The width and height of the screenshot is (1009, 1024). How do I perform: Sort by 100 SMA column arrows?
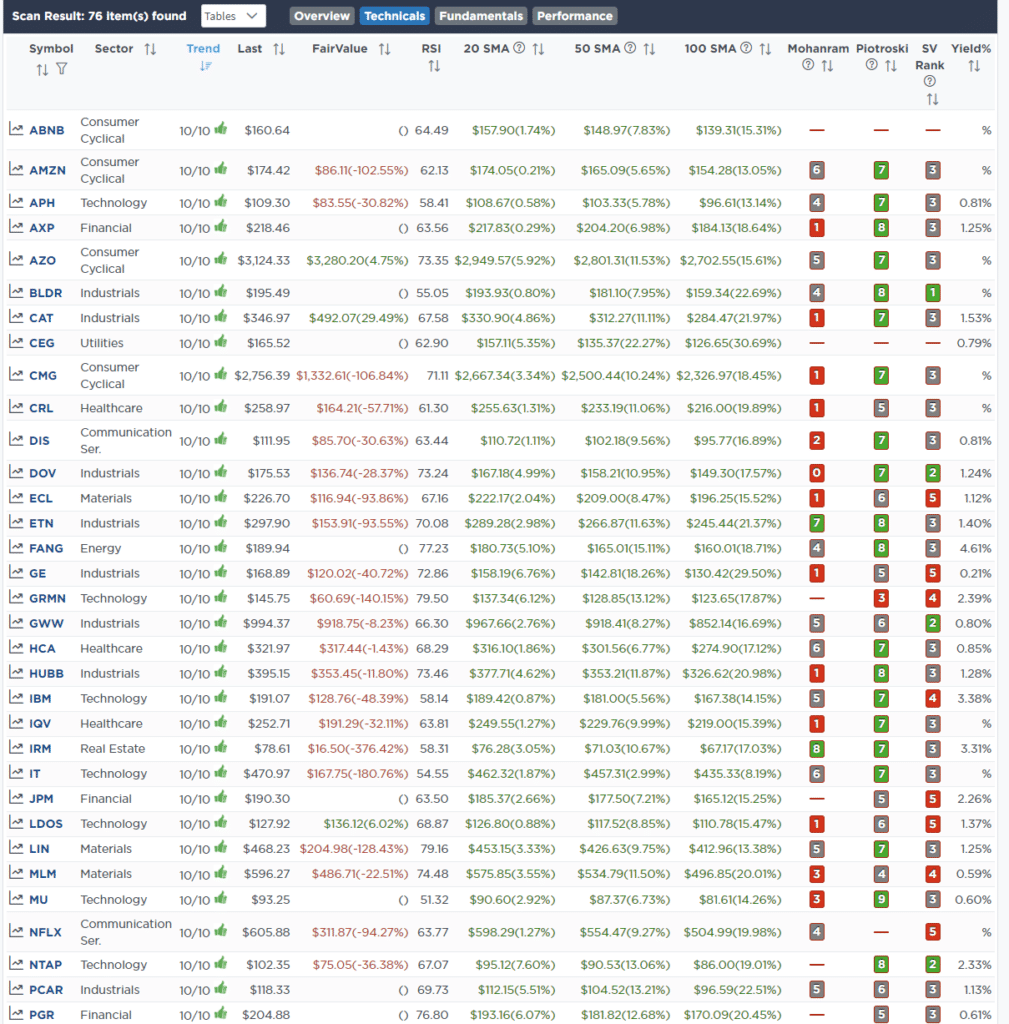pos(765,49)
